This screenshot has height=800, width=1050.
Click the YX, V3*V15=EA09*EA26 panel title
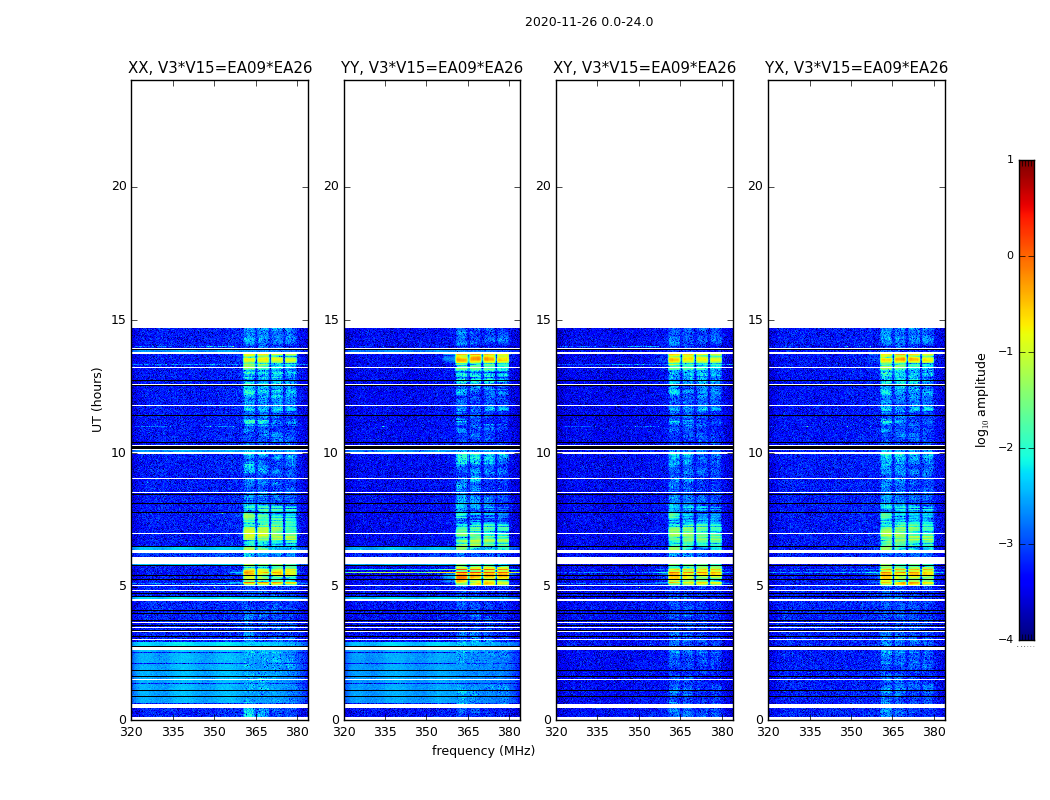(856, 68)
